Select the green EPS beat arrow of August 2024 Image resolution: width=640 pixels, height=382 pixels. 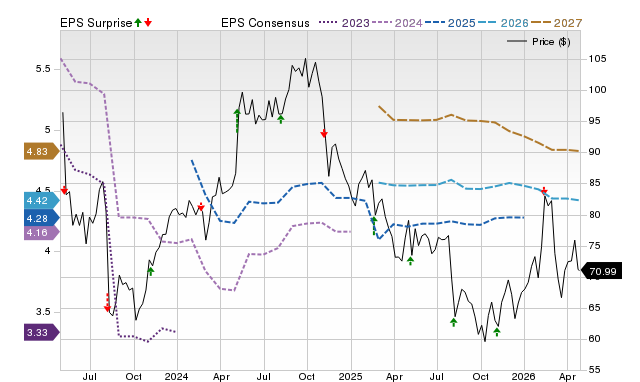280,119
